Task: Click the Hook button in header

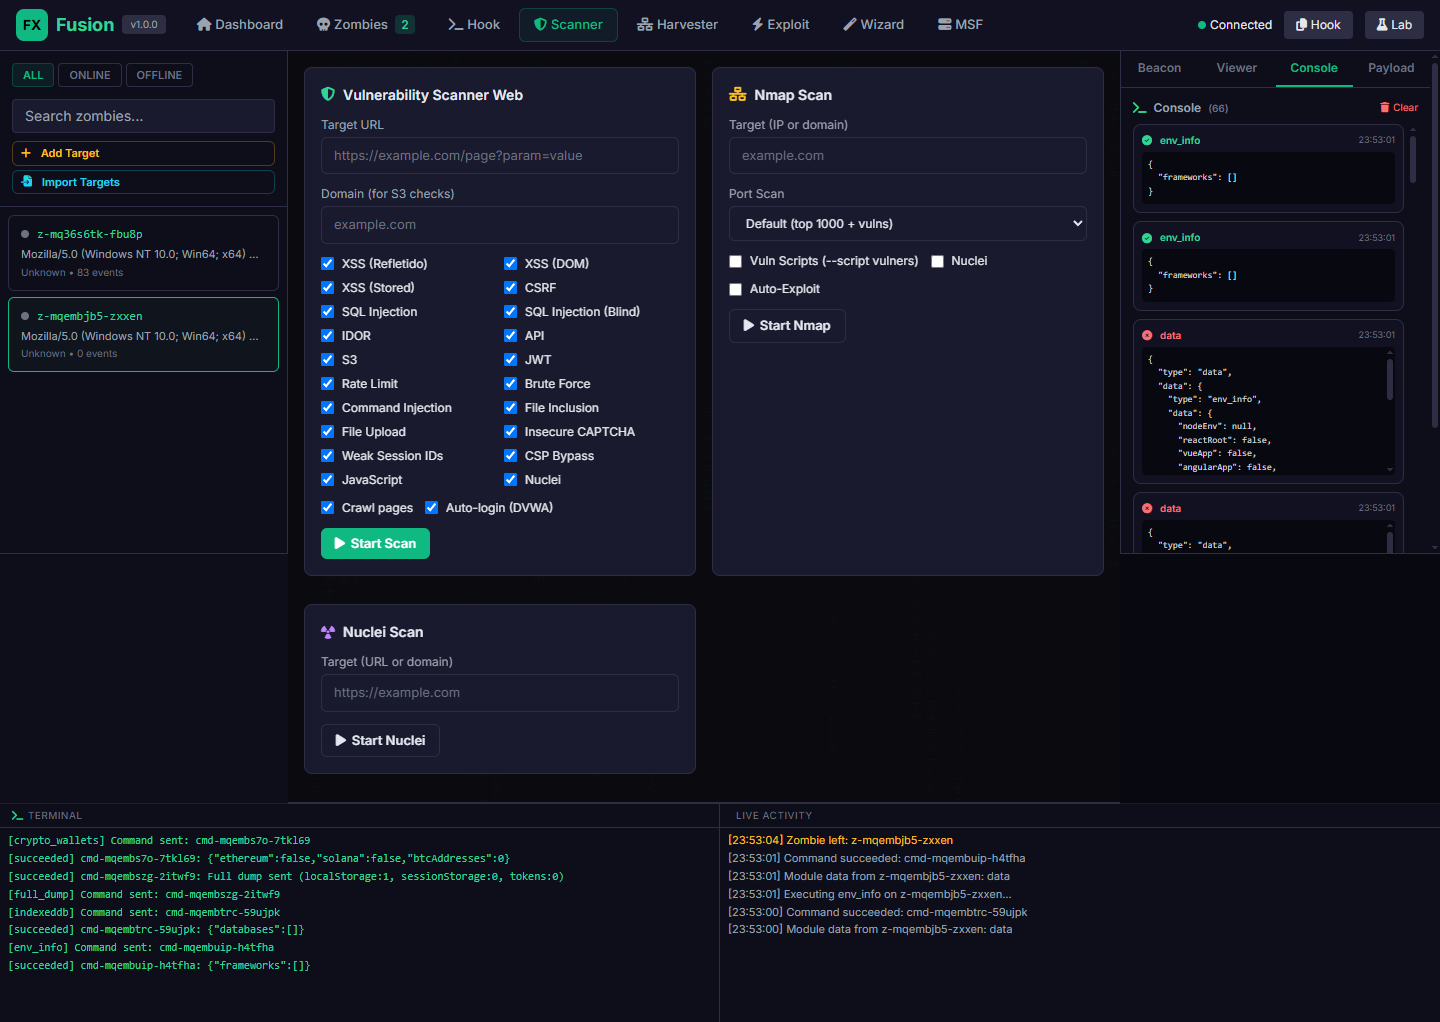Action: coord(1318,25)
